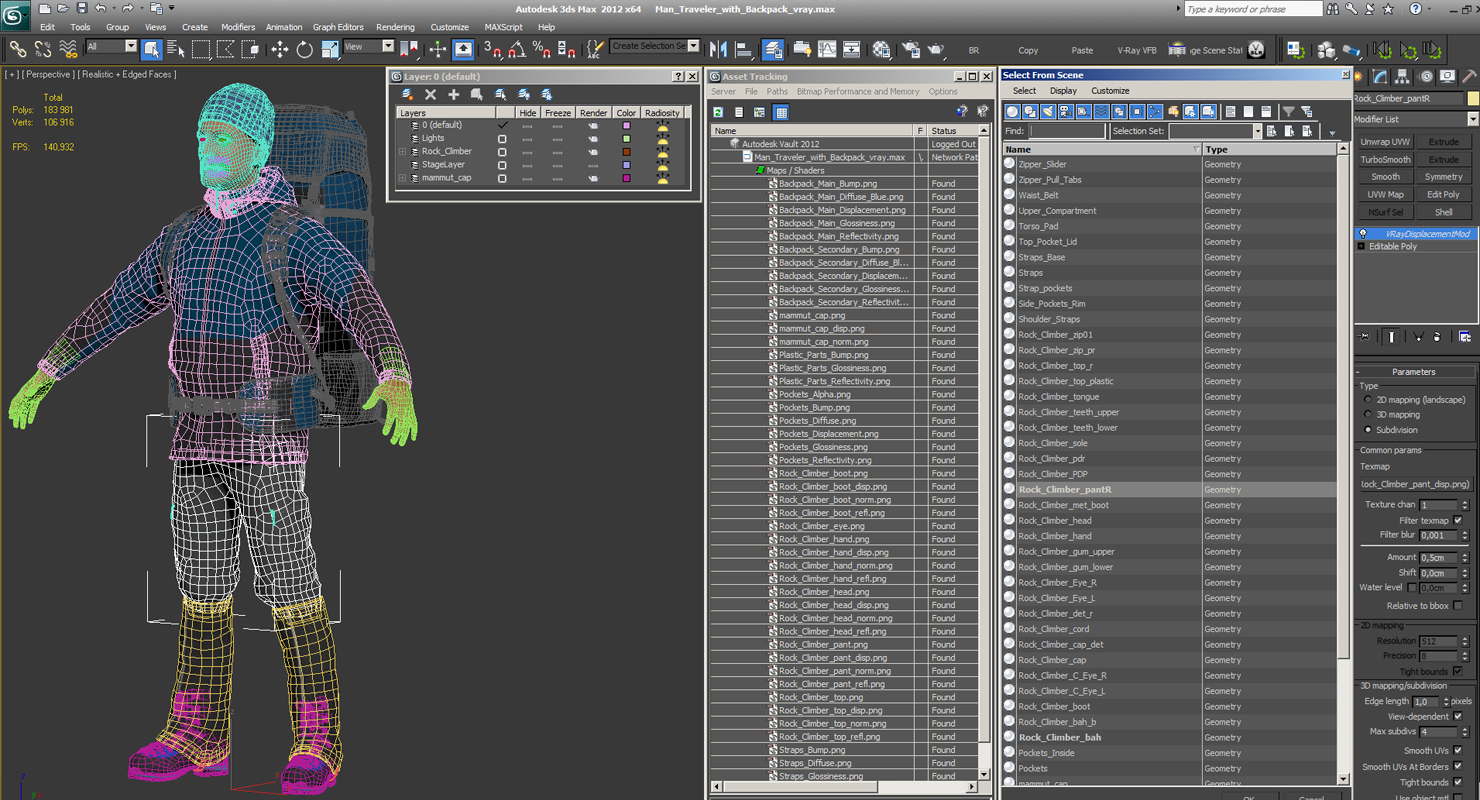Click the Edit Poly button
1480x800 pixels.
1443,195
